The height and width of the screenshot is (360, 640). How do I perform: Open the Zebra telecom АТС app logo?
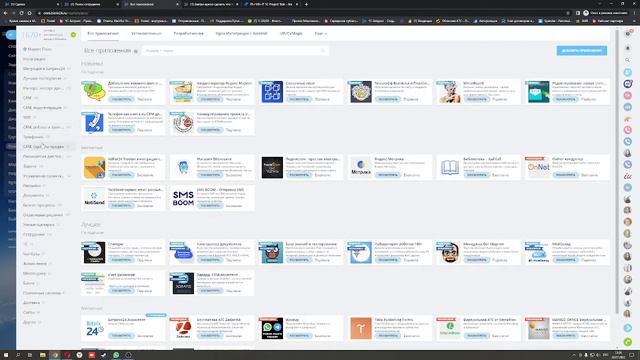(x=183, y=328)
